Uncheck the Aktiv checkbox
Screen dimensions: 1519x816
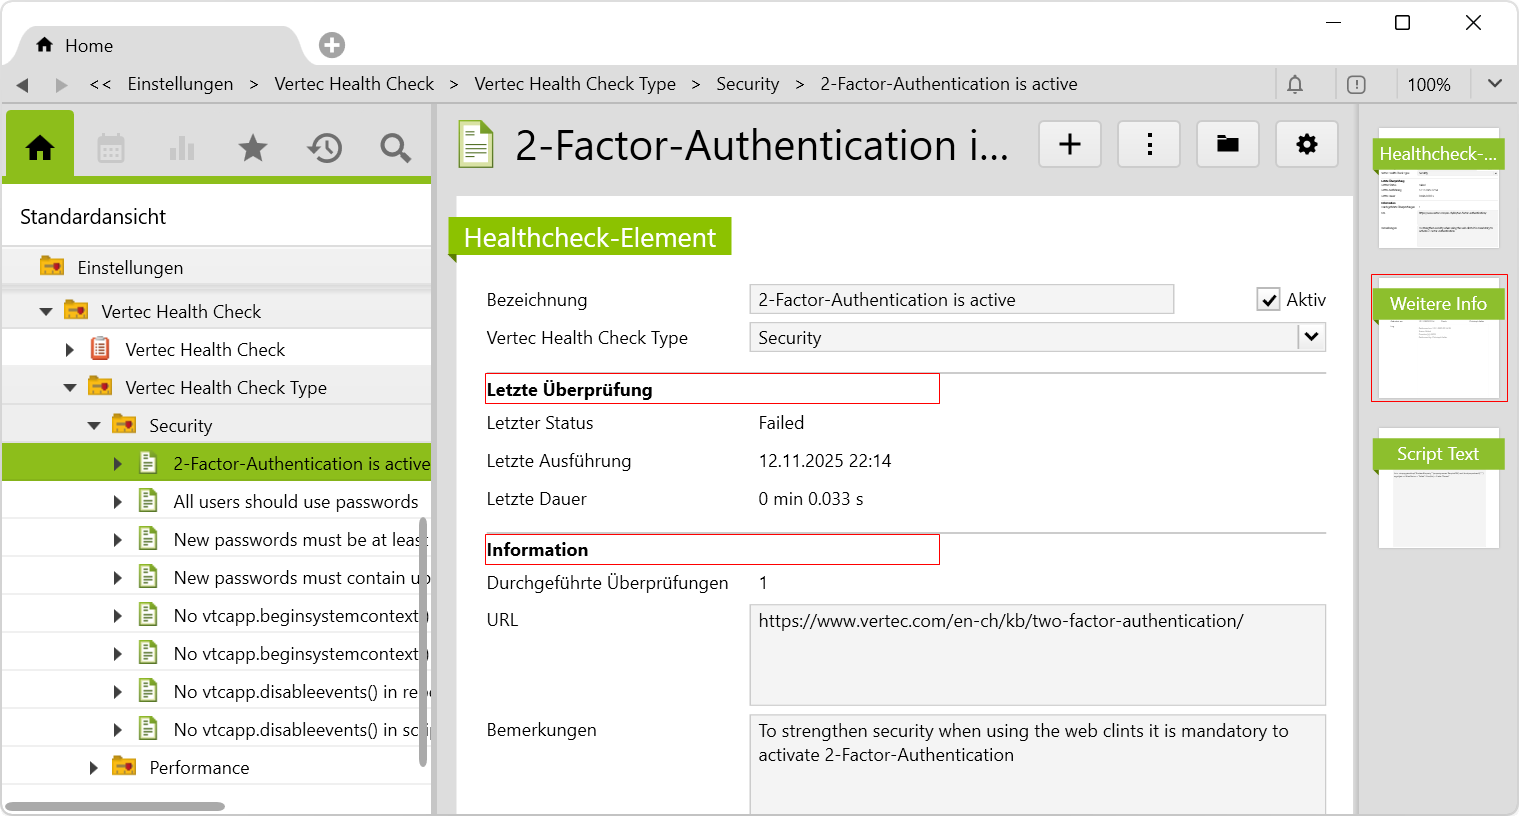pos(1268,300)
